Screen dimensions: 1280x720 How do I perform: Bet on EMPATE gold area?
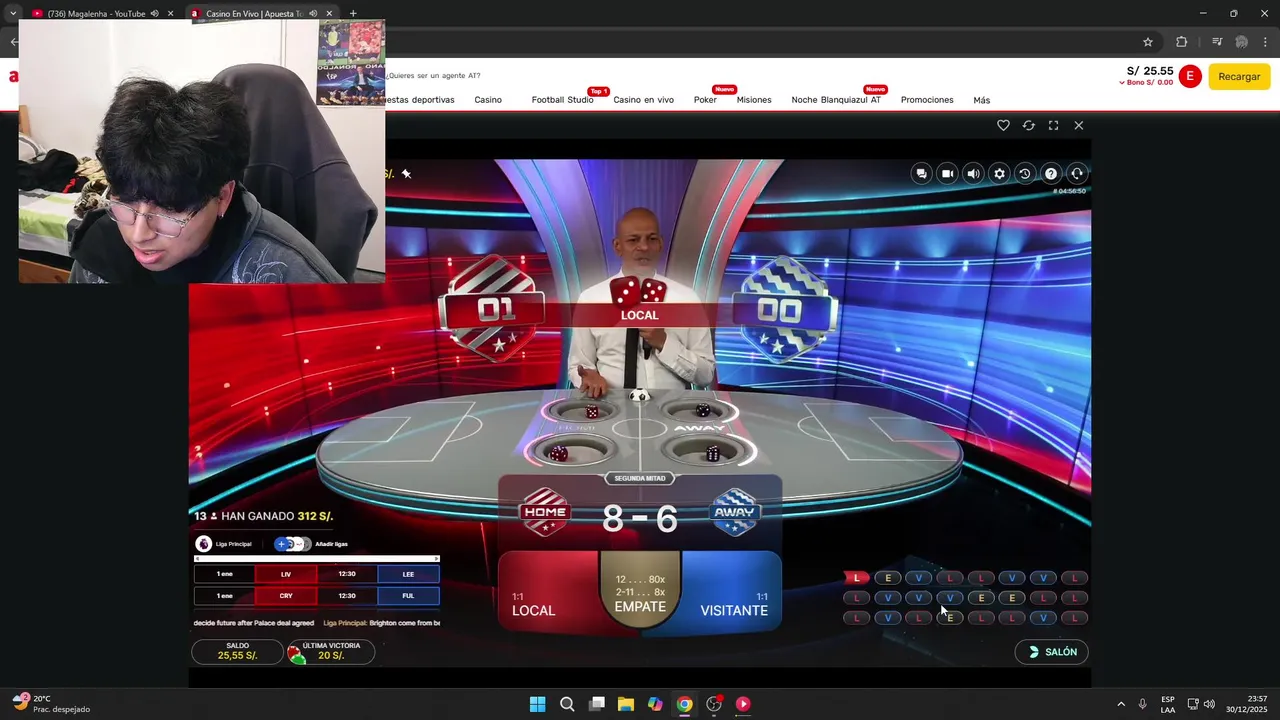[x=640, y=590]
